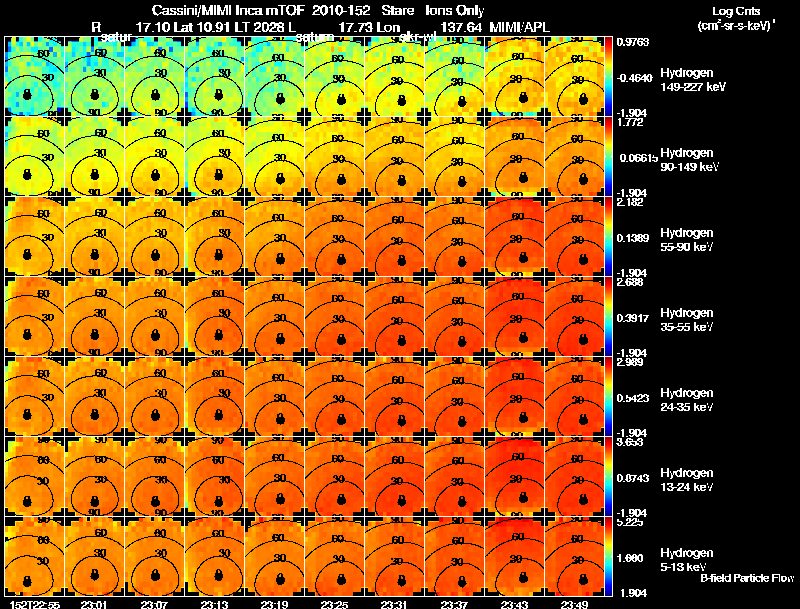
Task: Click the 2.688 color scale maximum
Action: (630, 283)
